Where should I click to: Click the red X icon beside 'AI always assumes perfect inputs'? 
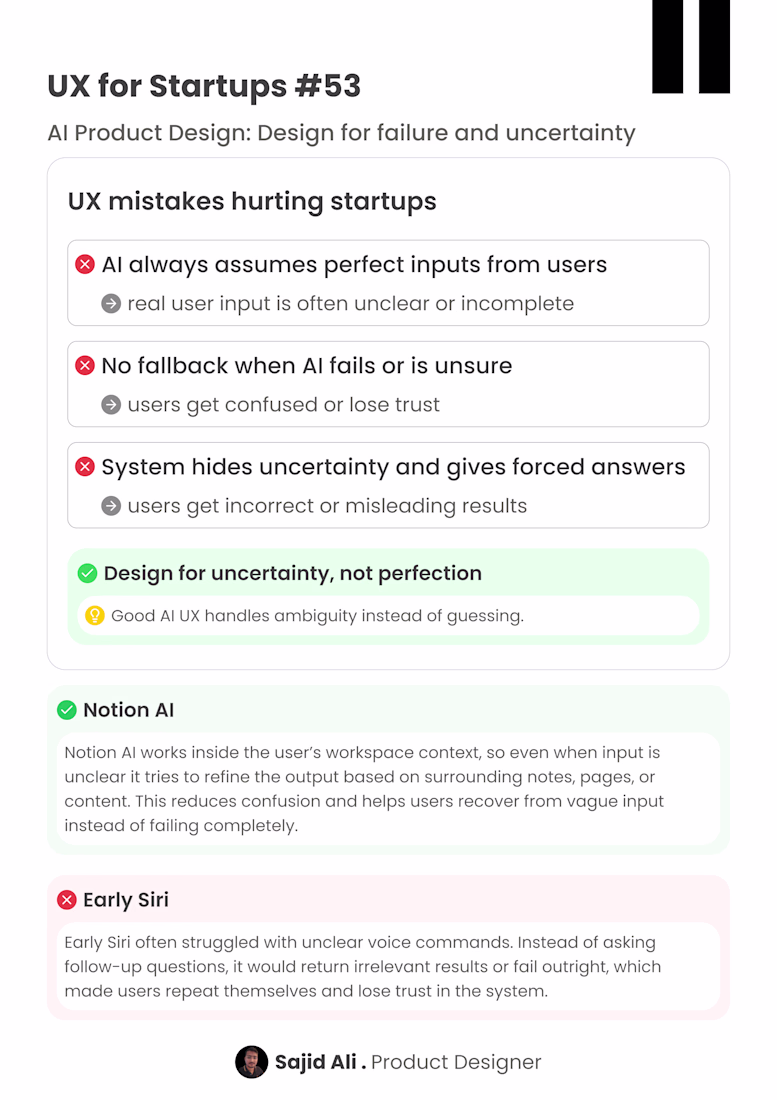[85, 264]
